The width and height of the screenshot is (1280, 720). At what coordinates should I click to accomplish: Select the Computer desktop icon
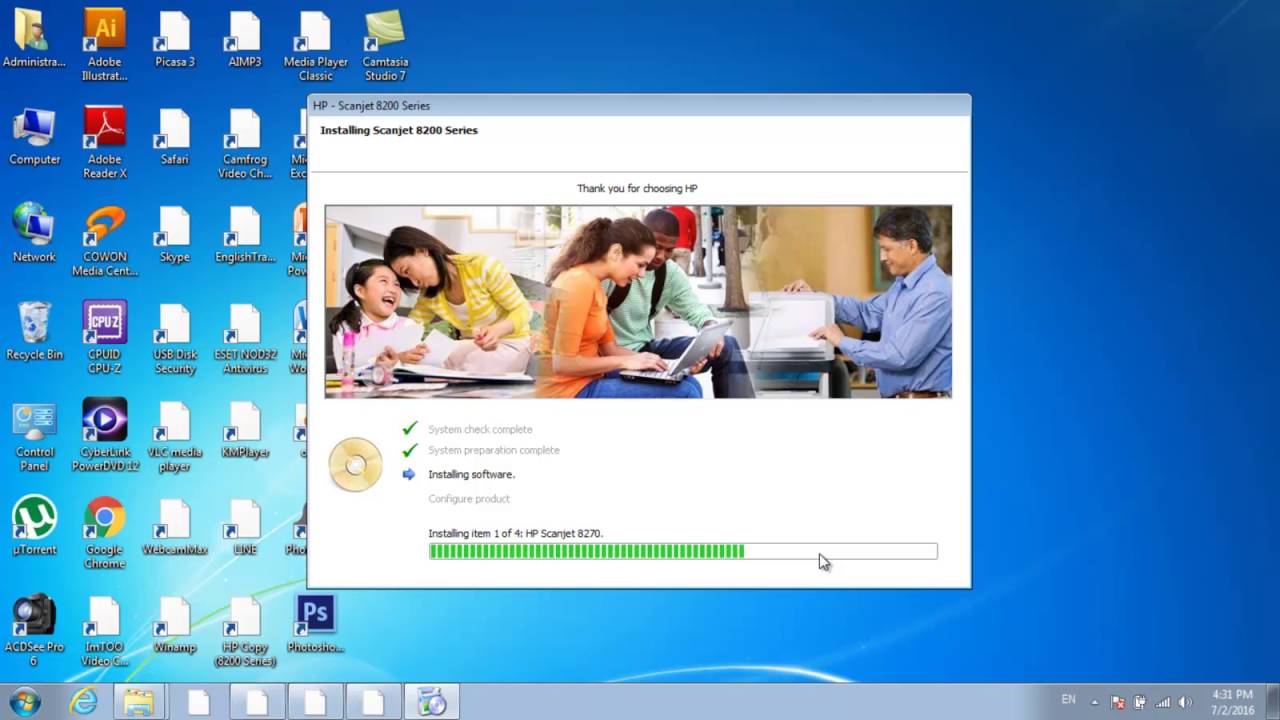[34, 137]
